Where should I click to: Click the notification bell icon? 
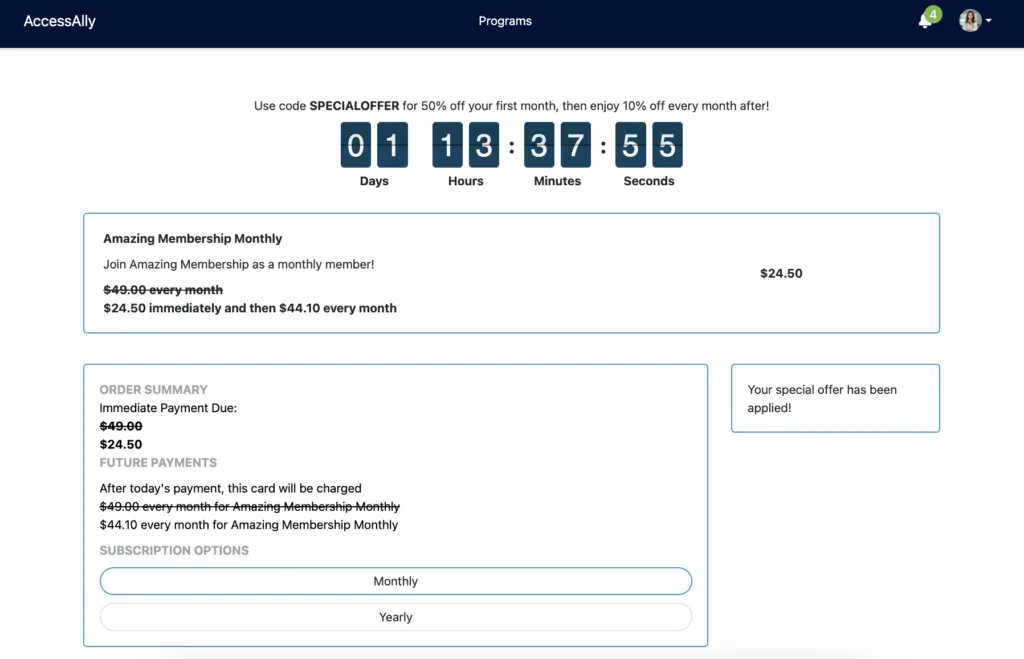(x=924, y=22)
